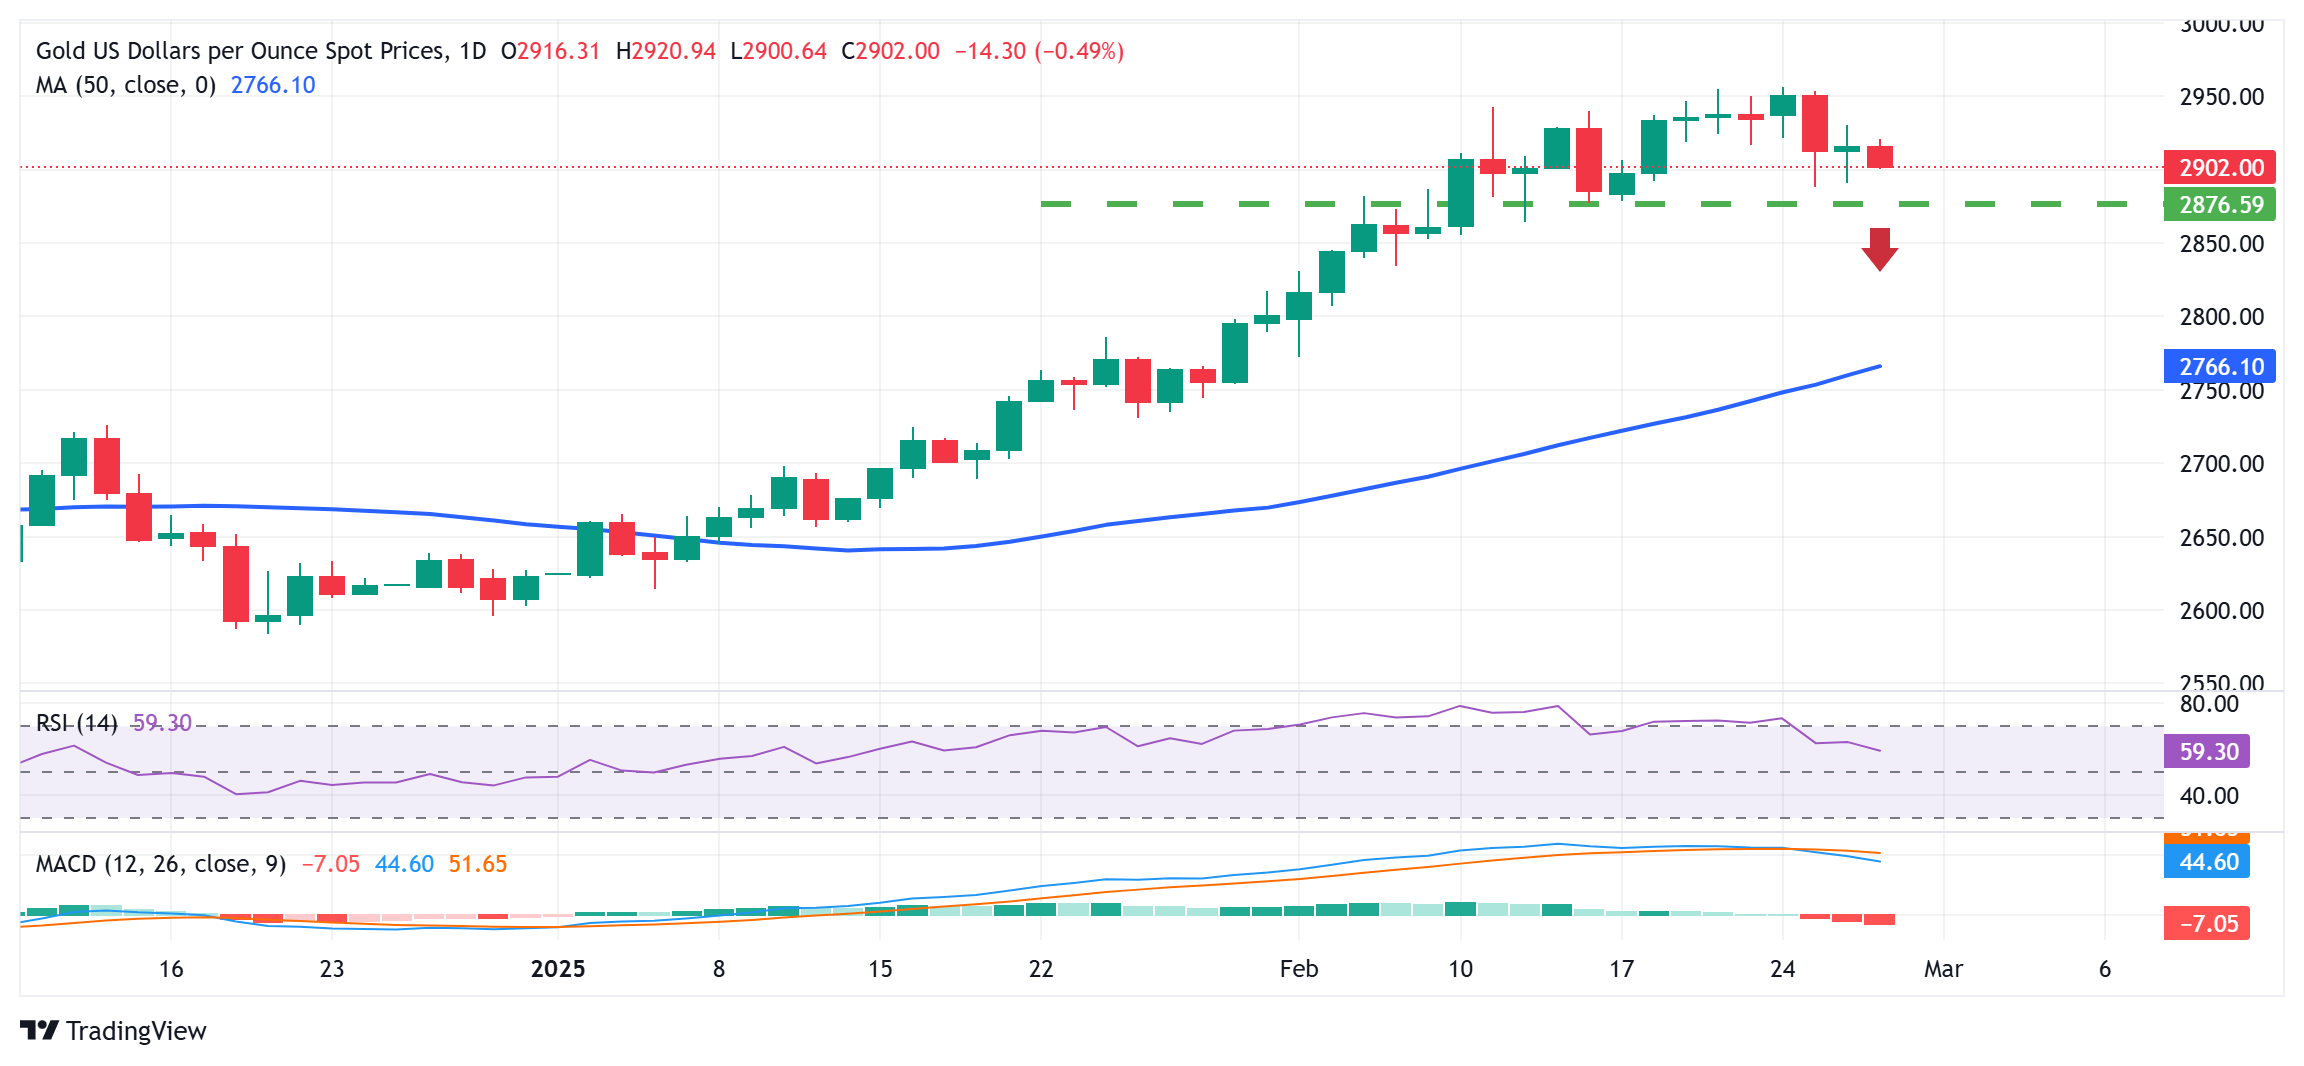Click the 1D interval label in the title
The width and height of the screenshot is (2304, 1066).
[x=472, y=51]
